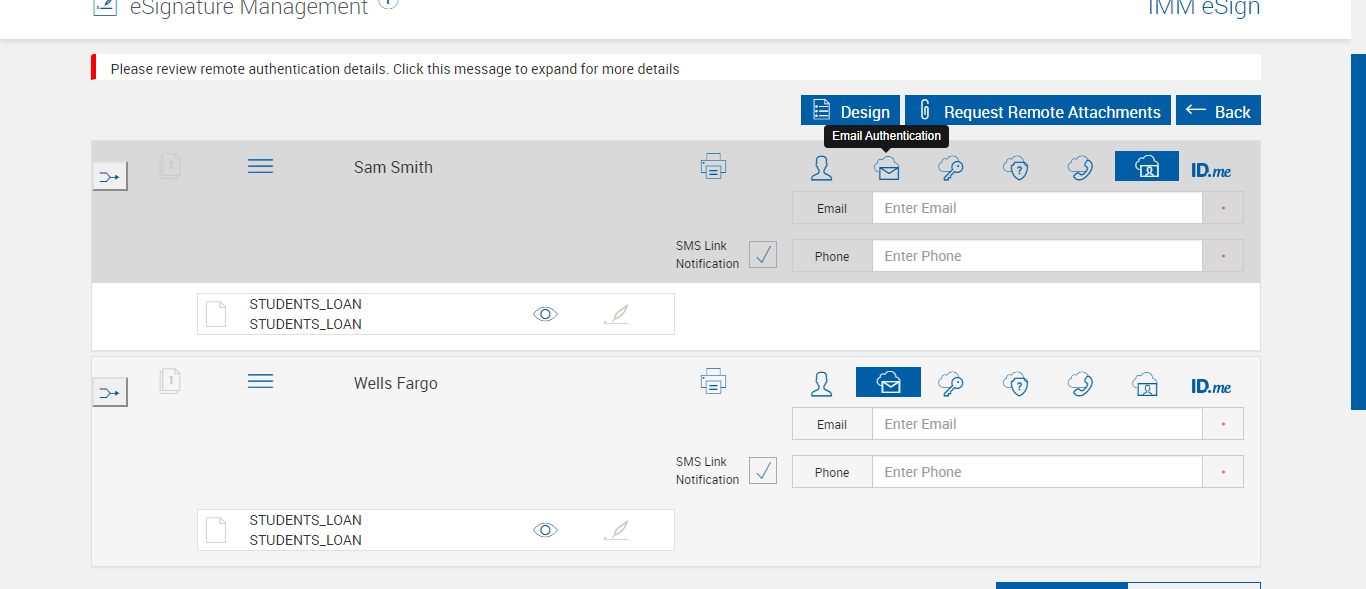Go Back using the Back button
Viewport: 1366px width, 589px height.
(x=1218, y=111)
